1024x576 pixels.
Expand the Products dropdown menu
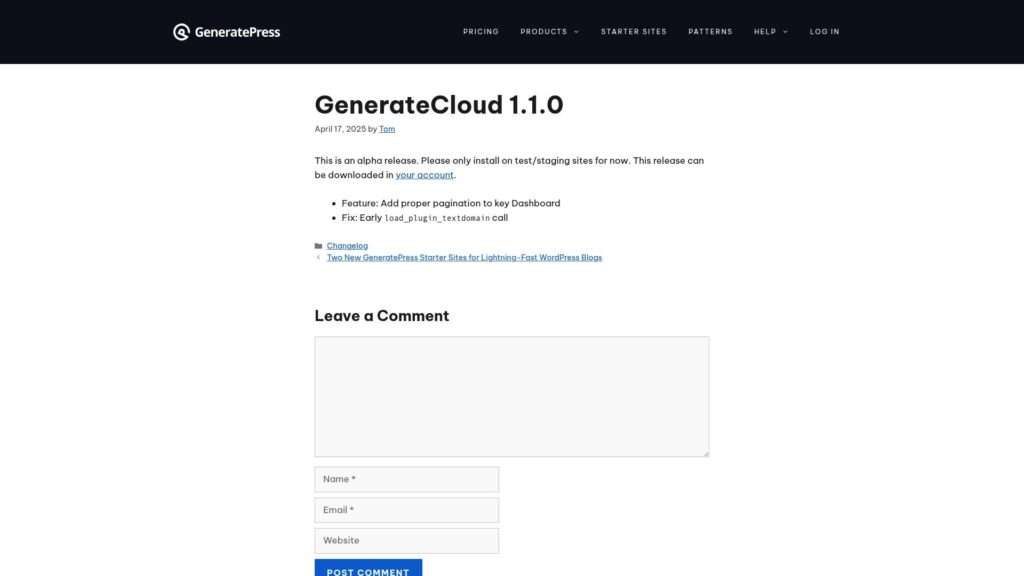coord(549,31)
